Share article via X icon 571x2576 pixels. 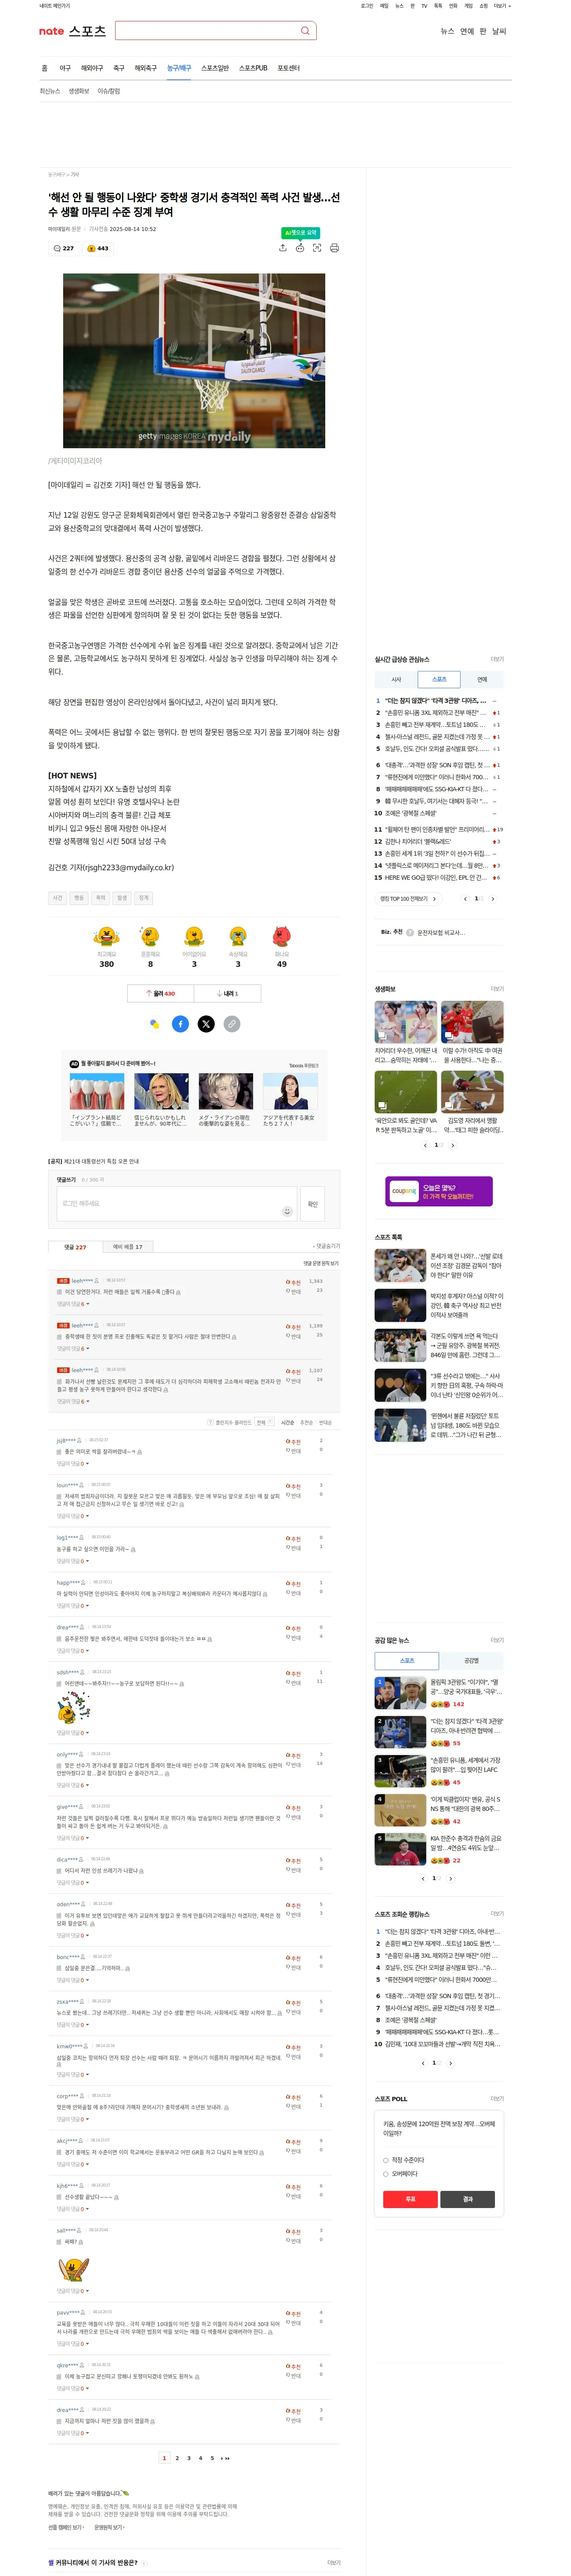206,1023
